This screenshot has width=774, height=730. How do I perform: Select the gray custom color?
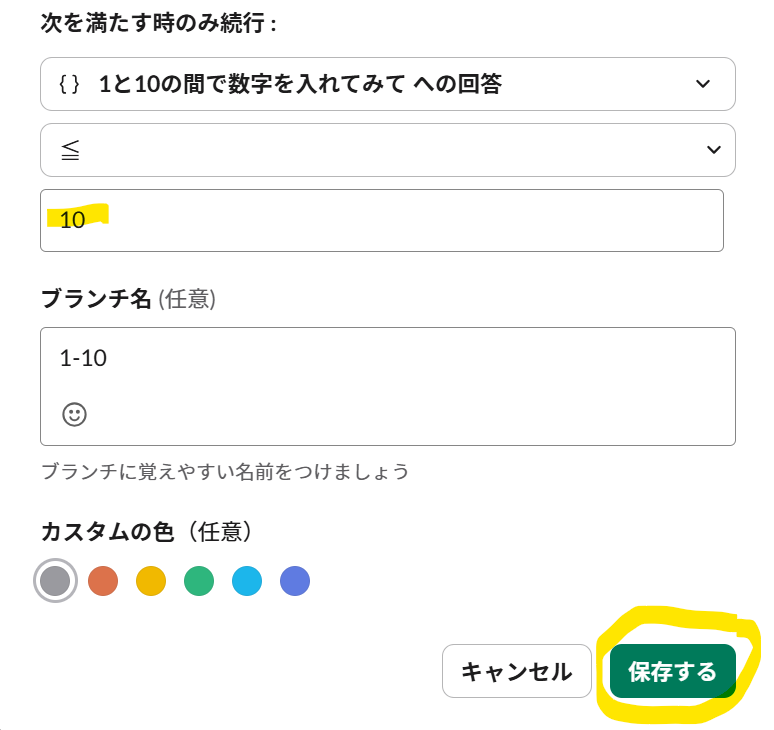(55, 581)
